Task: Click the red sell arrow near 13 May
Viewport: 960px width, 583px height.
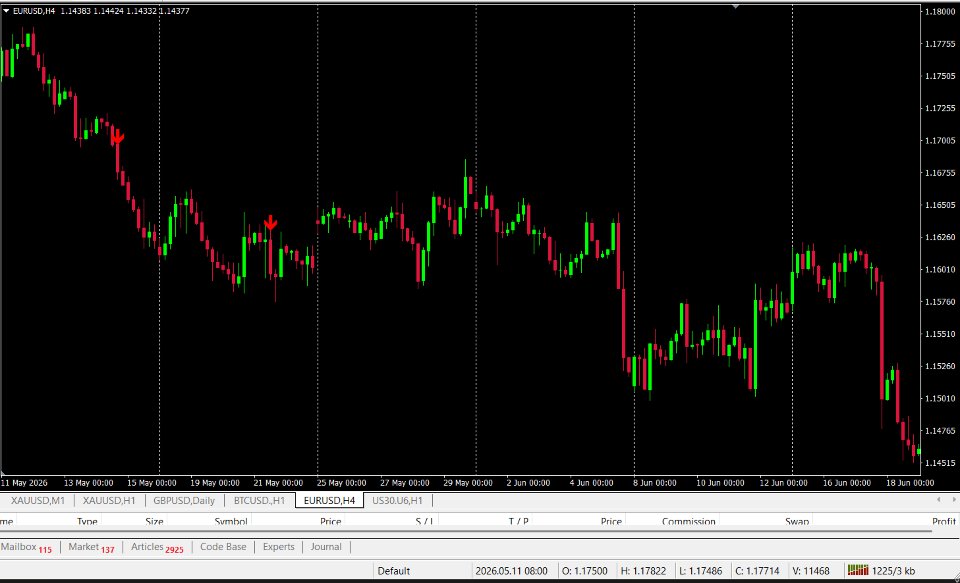Action: tap(118, 136)
